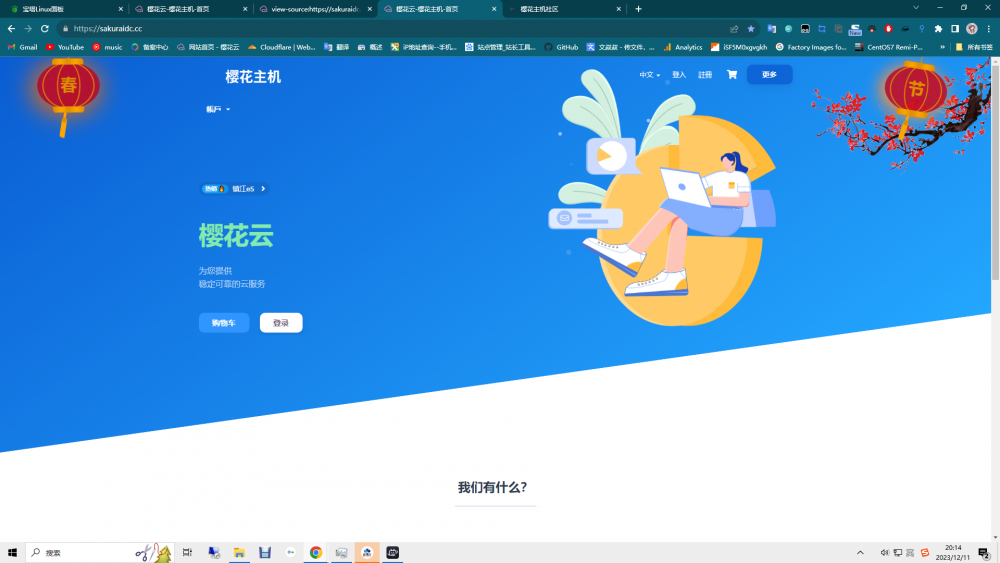1000x563 pixels.
Task: Open File Explorer from the taskbar
Action: click(239, 553)
